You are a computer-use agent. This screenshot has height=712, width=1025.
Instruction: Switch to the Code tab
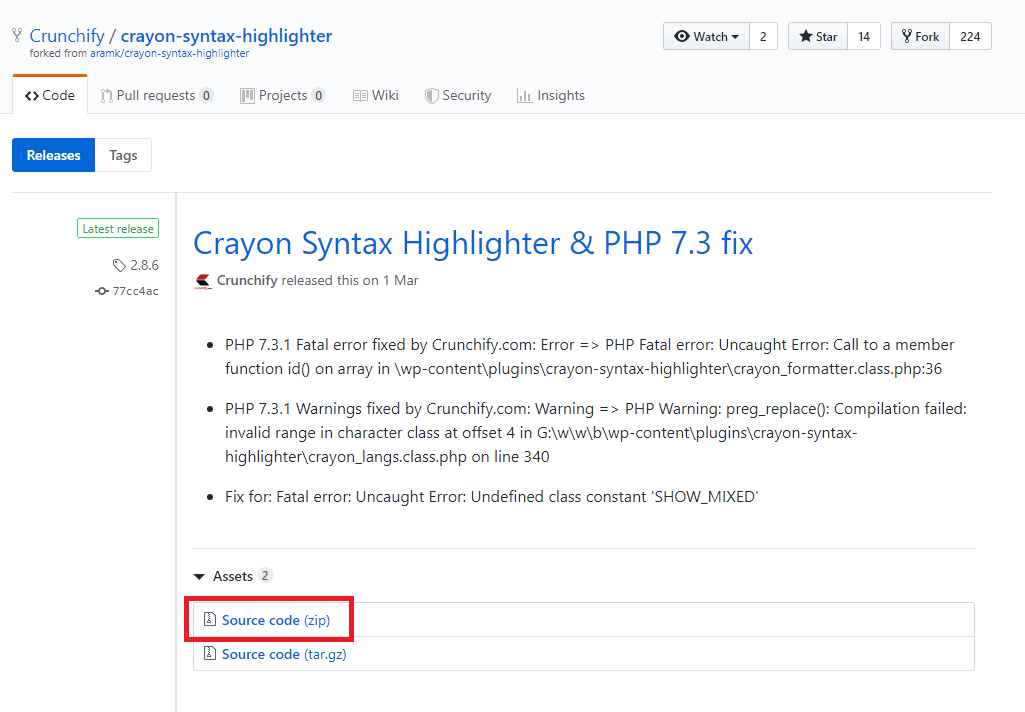point(50,95)
